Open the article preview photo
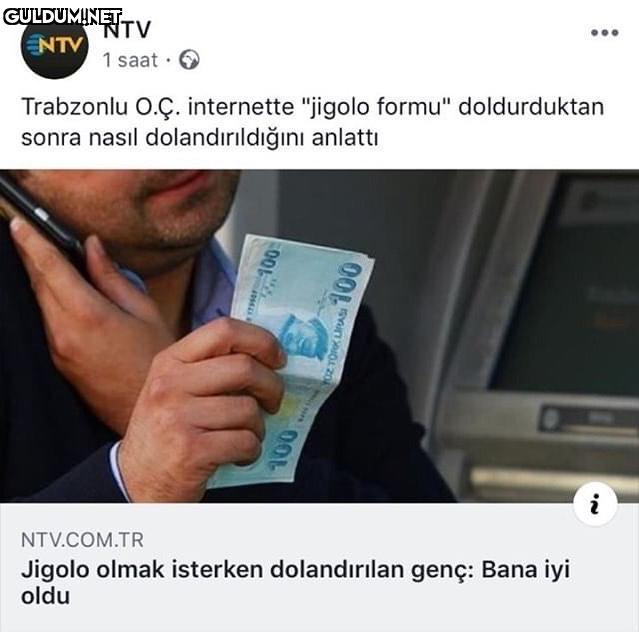This screenshot has height=632, width=639. (320, 336)
